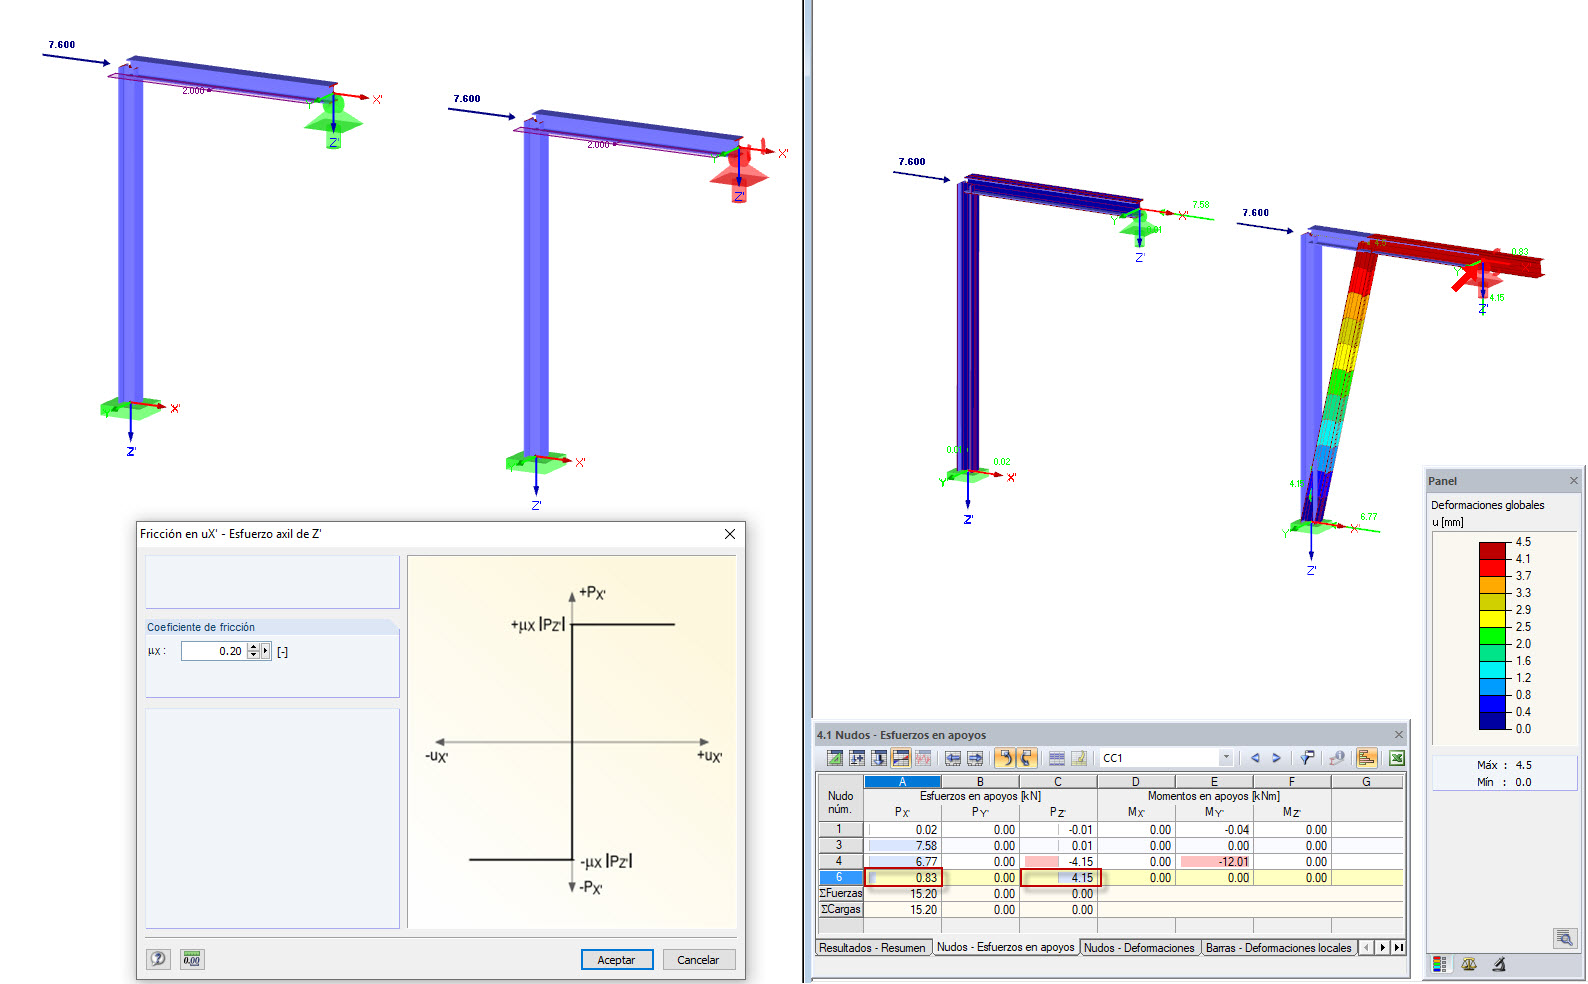Click the first results table toolbar icon
Viewport: 1588px width, 984px height.
click(x=834, y=758)
